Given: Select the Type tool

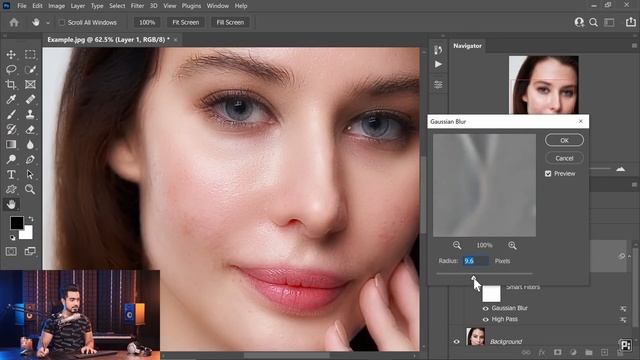Looking at the screenshot, I should [11, 174].
